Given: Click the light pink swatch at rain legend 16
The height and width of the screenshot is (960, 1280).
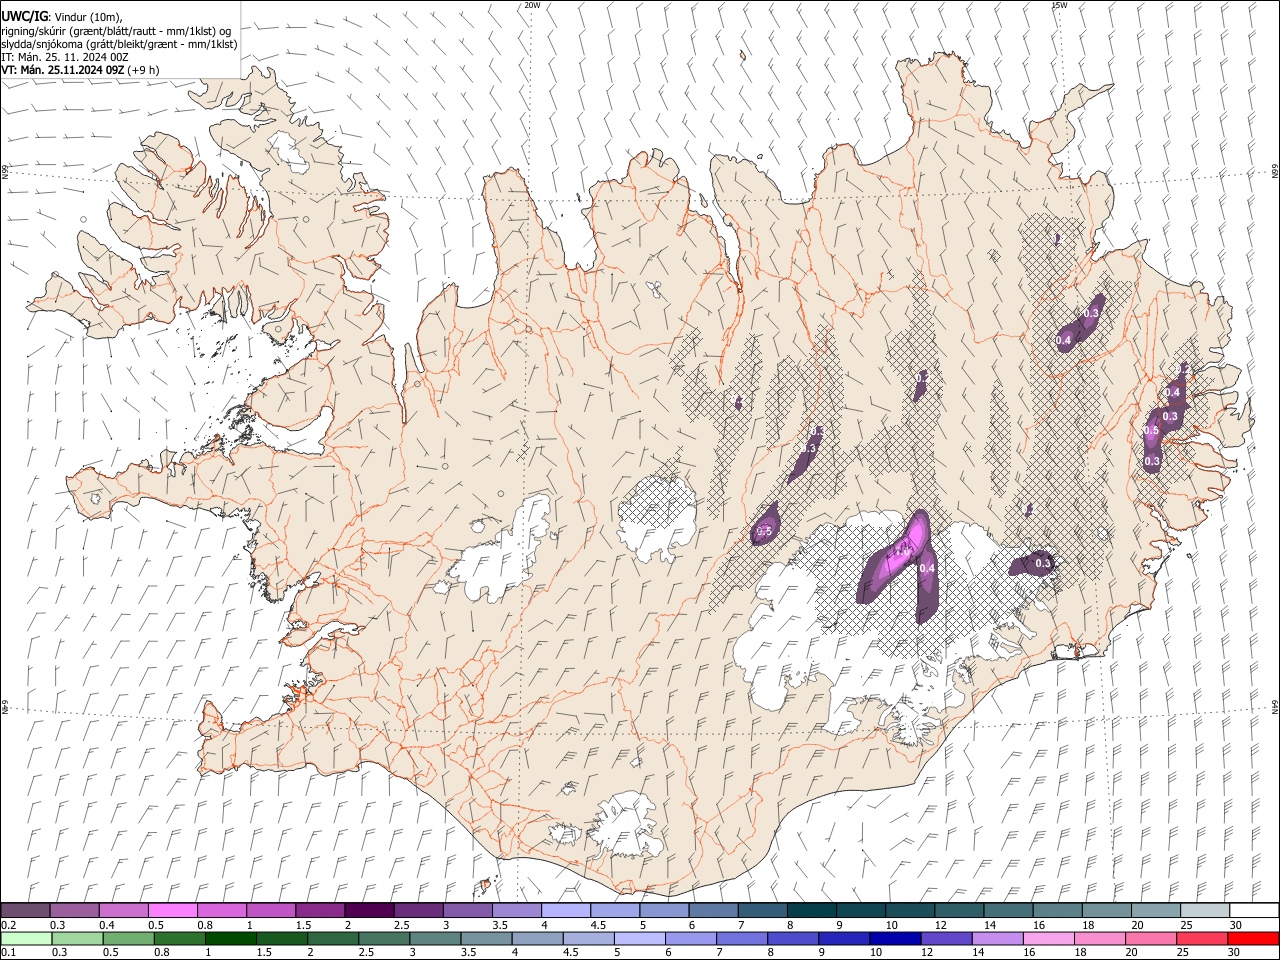Looking at the screenshot, I should pyautogui.click(x=1050, y=938).
